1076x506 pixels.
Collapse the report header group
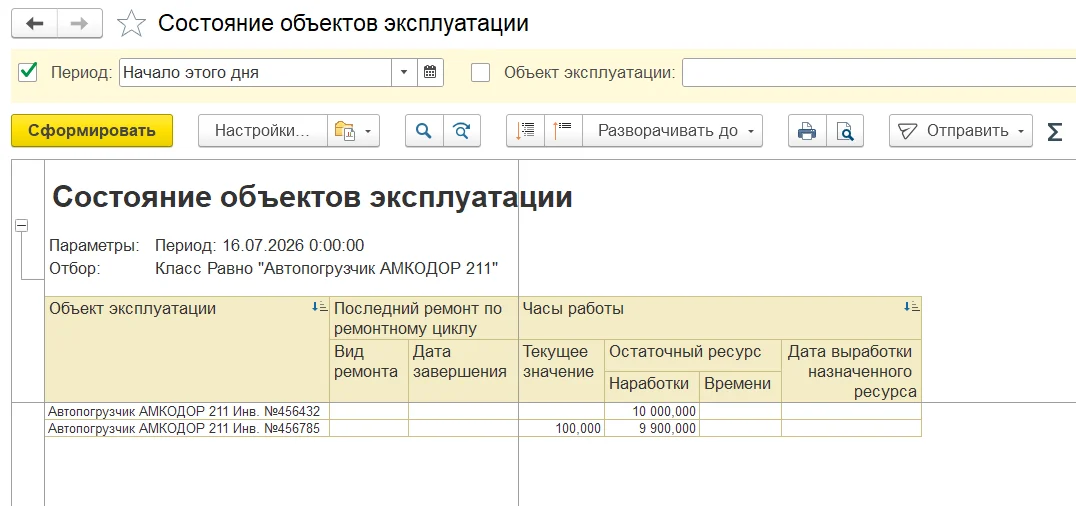pos(21,225)
